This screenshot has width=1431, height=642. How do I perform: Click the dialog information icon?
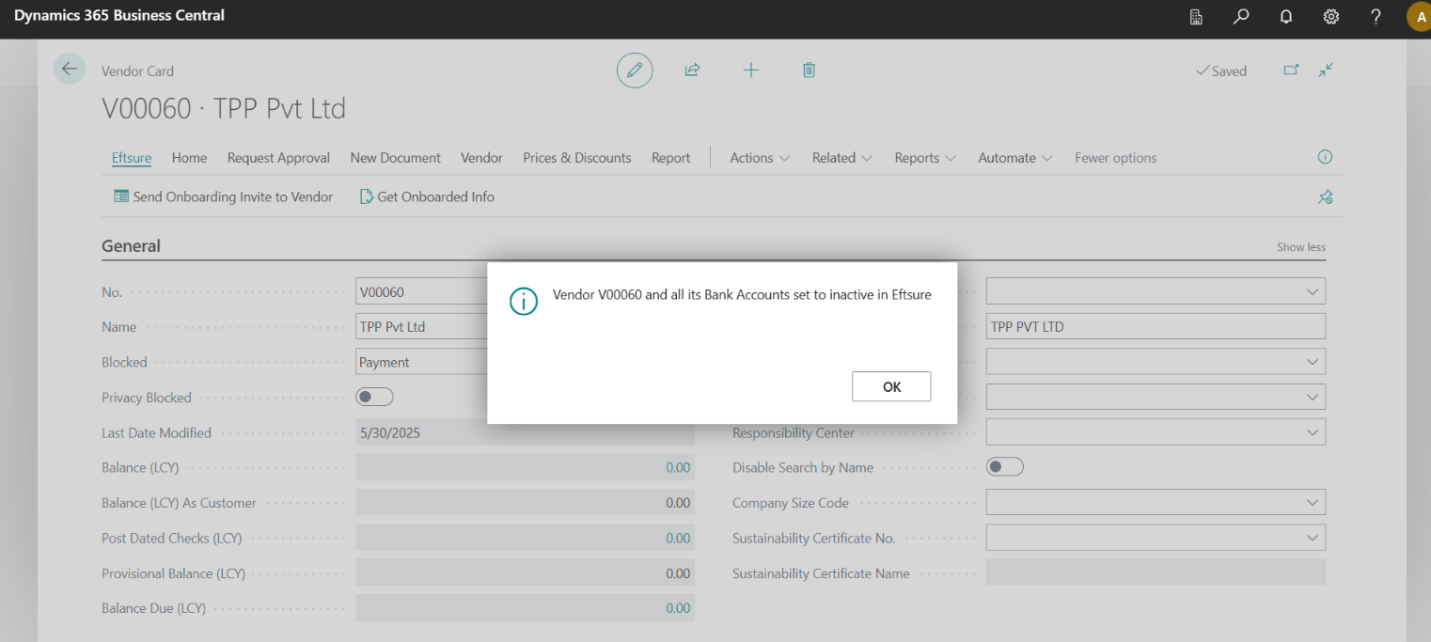[523, 301]
